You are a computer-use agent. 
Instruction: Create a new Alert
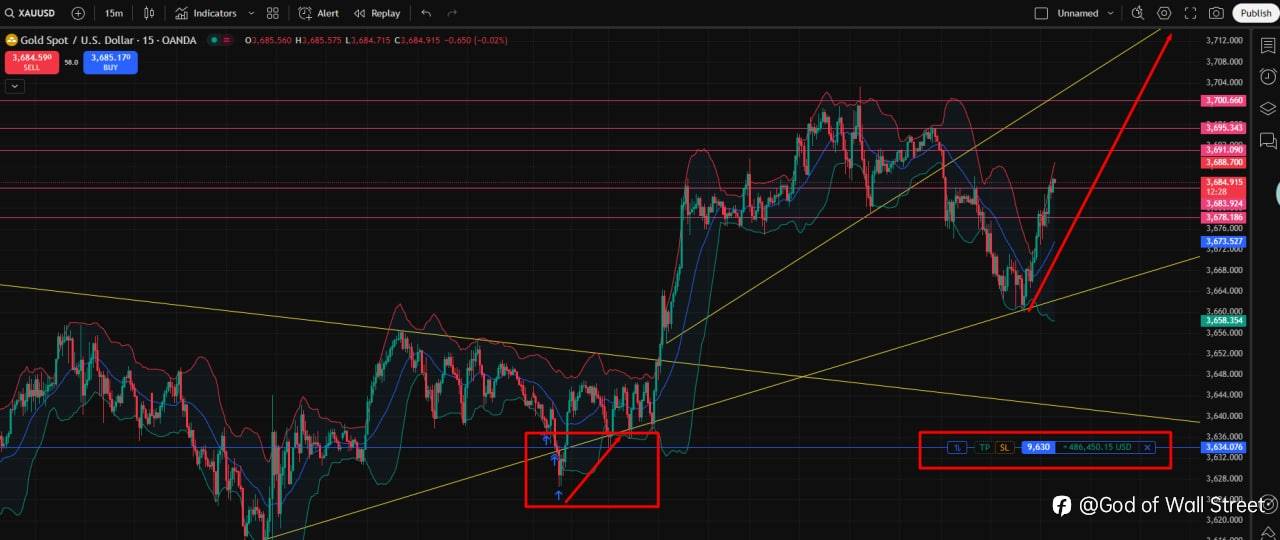pos(319,13)
